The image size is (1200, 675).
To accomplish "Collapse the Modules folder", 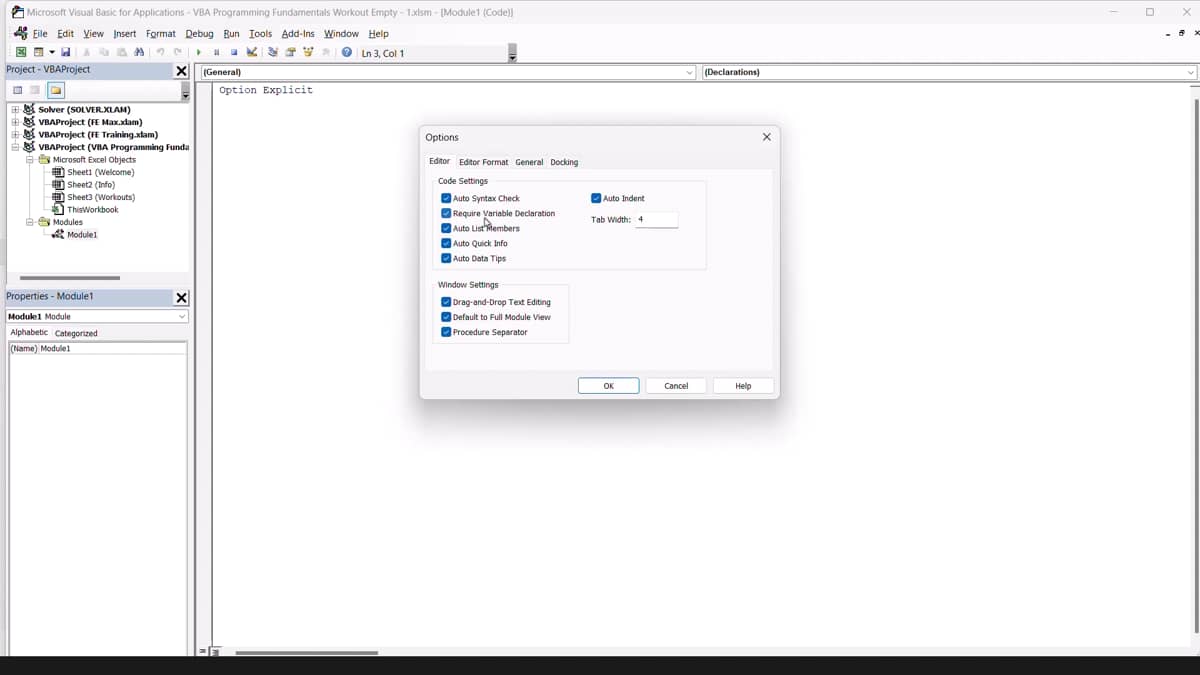I will [30, 222].
